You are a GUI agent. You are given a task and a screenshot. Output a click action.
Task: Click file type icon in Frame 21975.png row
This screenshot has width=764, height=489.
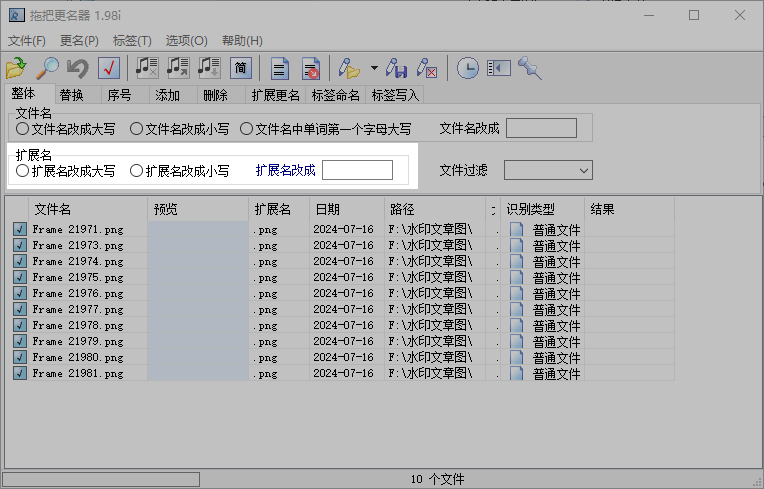coord(516,278)
